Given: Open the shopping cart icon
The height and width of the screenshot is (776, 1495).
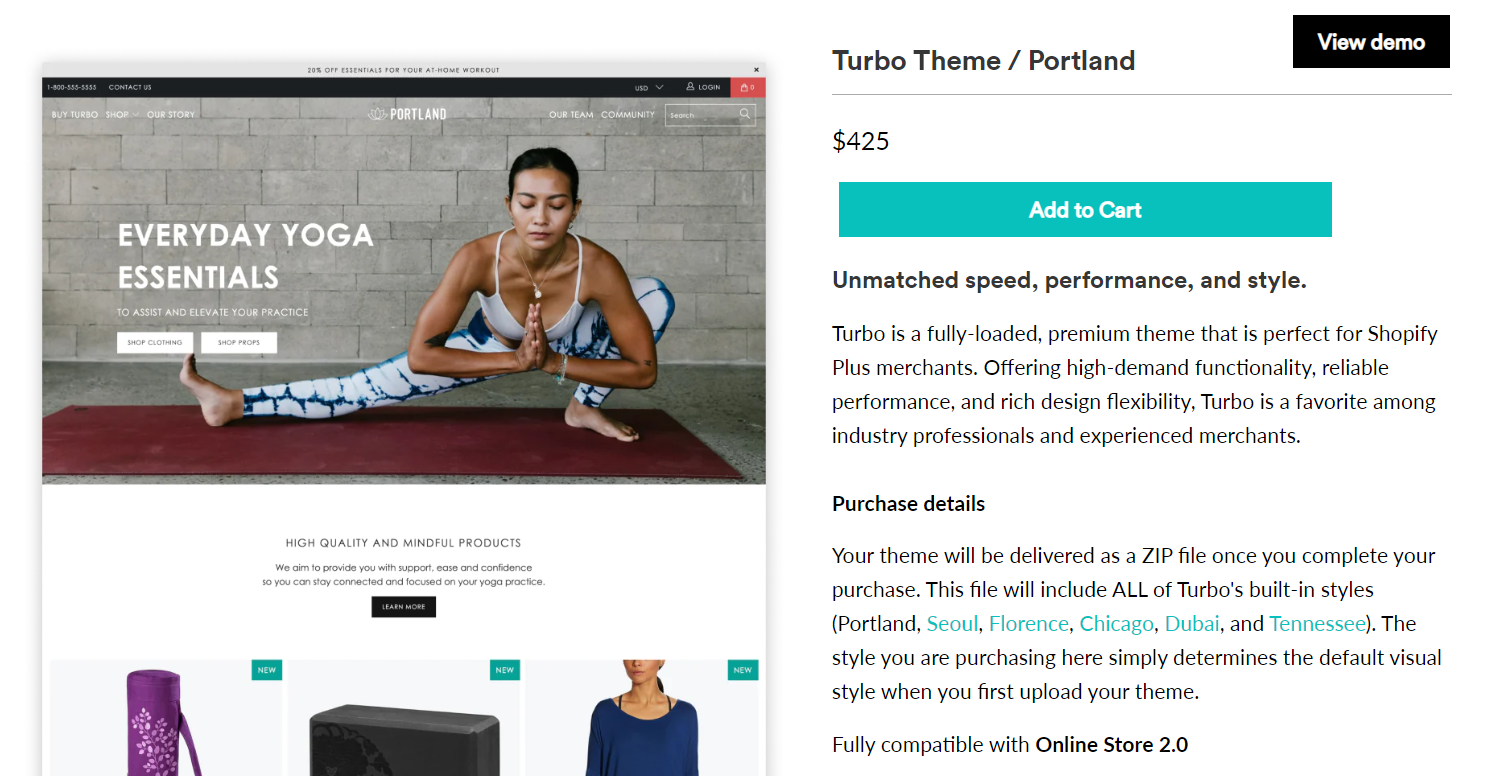Looking at the screenshot, I should (x=746, y=87).
